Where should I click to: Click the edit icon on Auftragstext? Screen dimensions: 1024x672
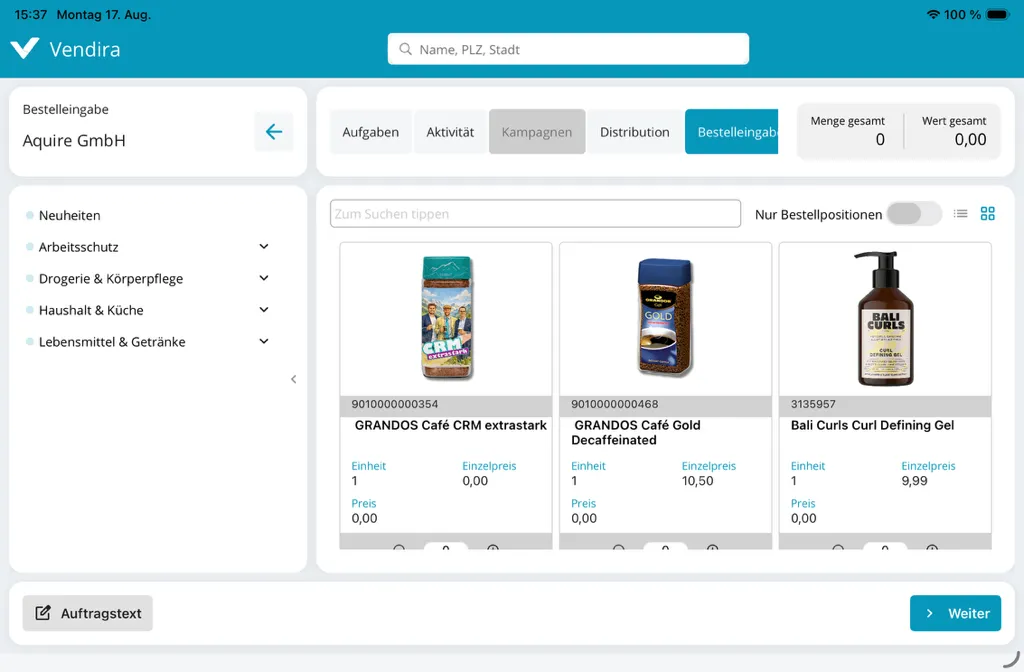point(43,613)
